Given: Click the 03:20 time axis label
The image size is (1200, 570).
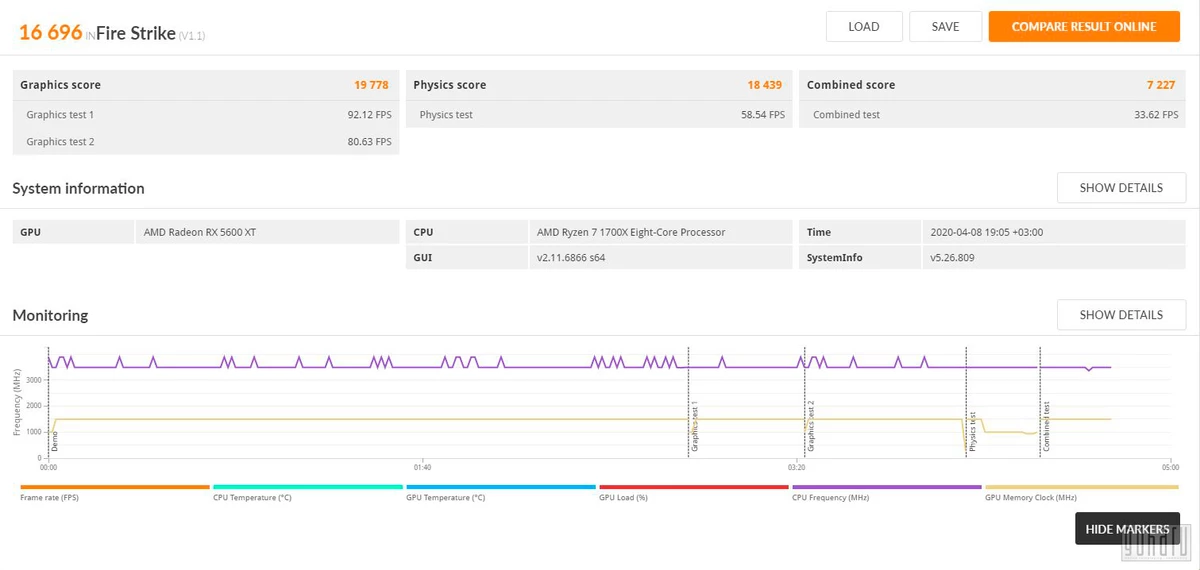Looking at the screenshot, I should click(796, 467).
